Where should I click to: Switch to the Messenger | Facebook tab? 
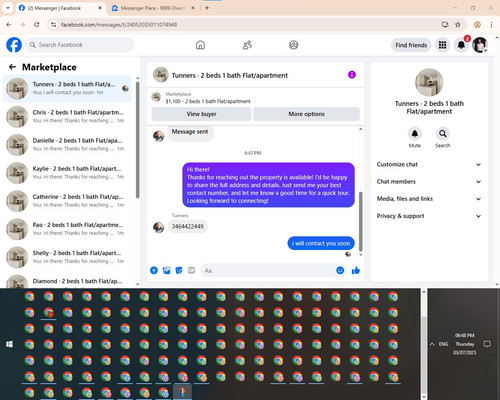coord(60,8)
